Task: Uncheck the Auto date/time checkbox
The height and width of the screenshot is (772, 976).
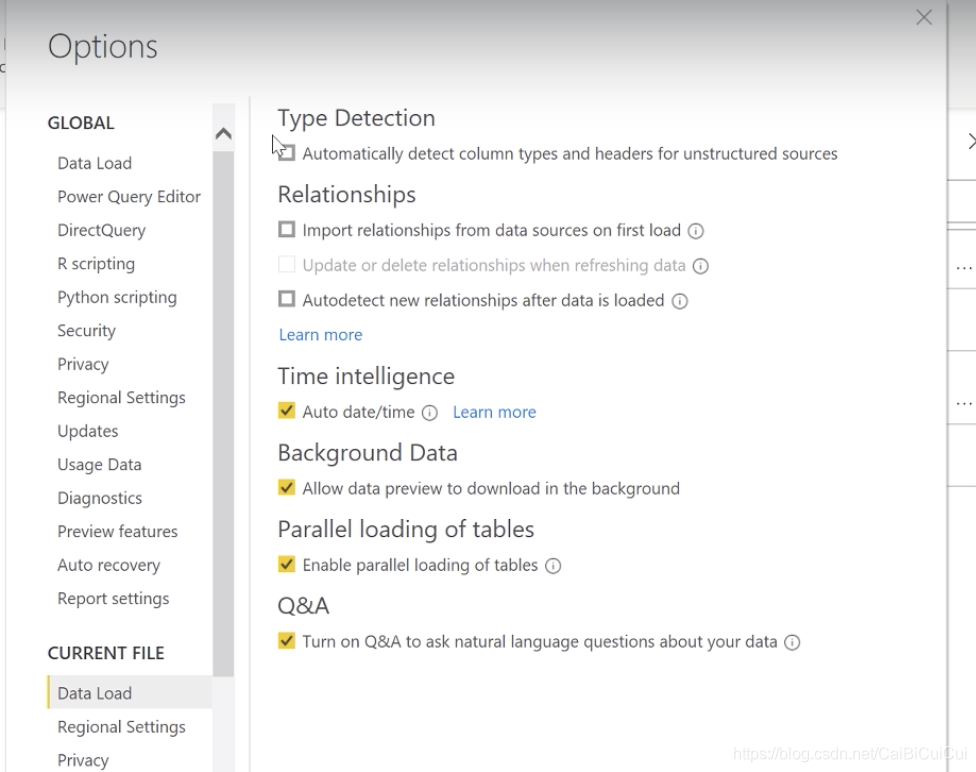Action: (x=286, y=411)
